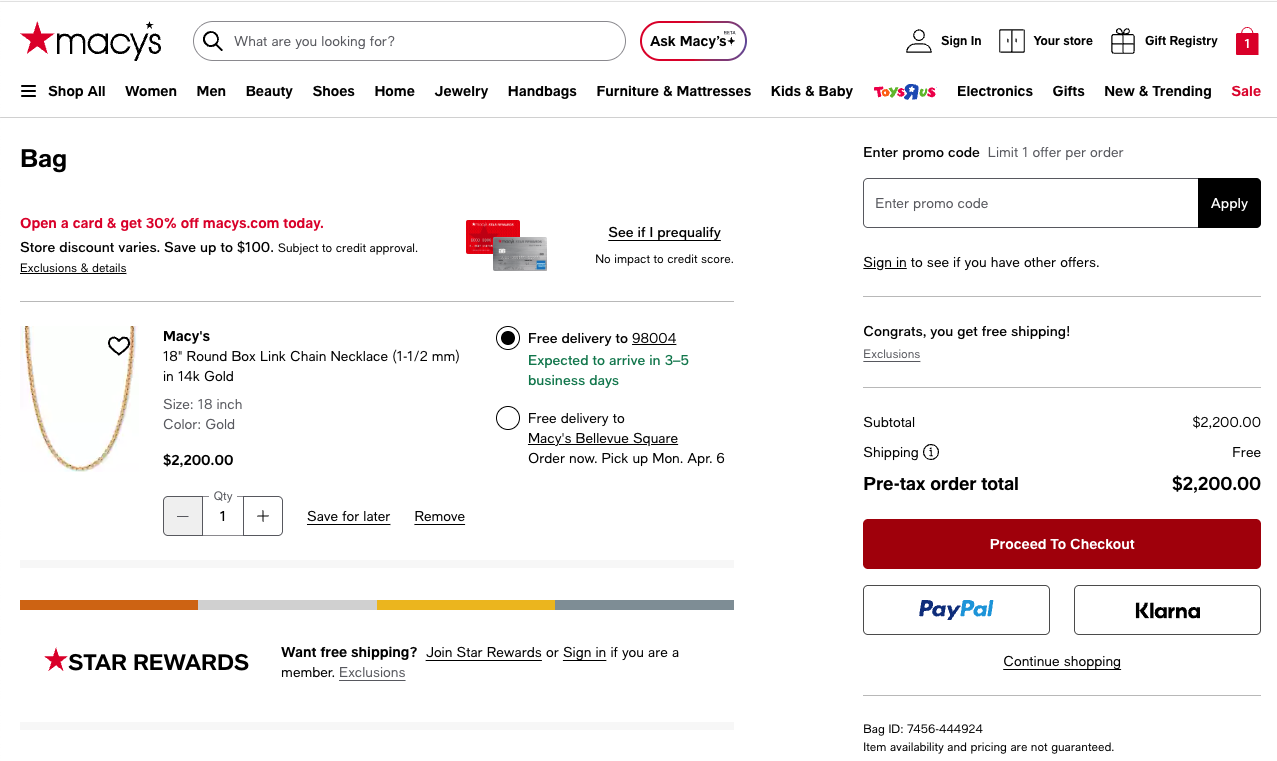The height and width of the screenshot is (761, 1277).
Task: Select Free delivery to 98004 option
Action: click(508, 338)
